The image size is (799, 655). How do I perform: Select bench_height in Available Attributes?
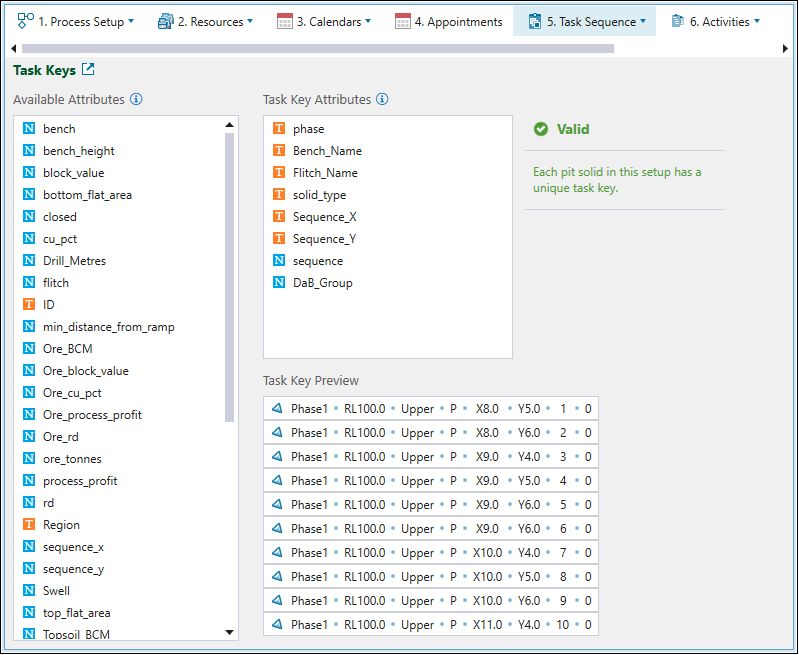[x=78, y=151]
